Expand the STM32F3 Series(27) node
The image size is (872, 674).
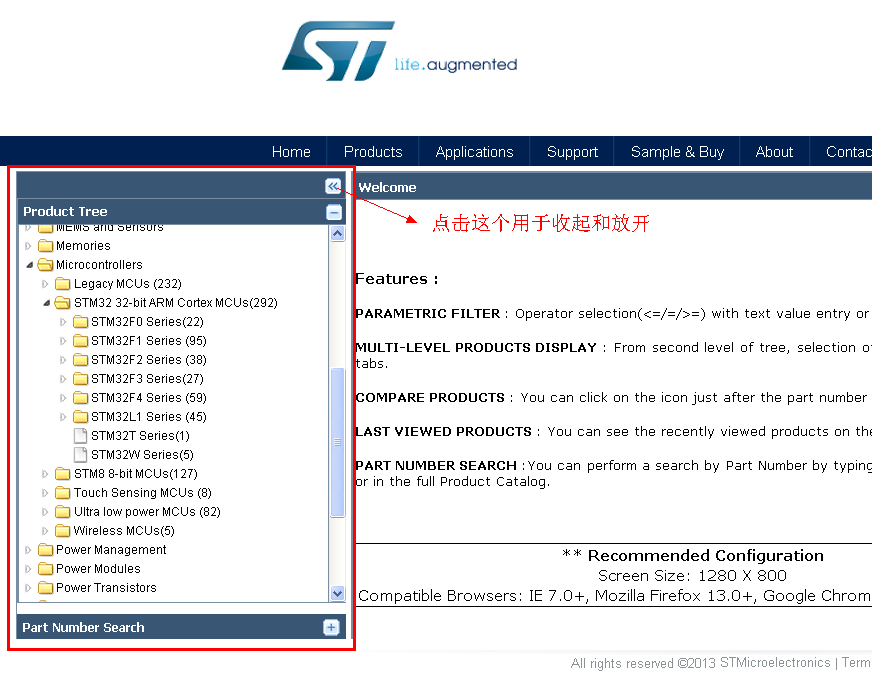coord(63,379)
